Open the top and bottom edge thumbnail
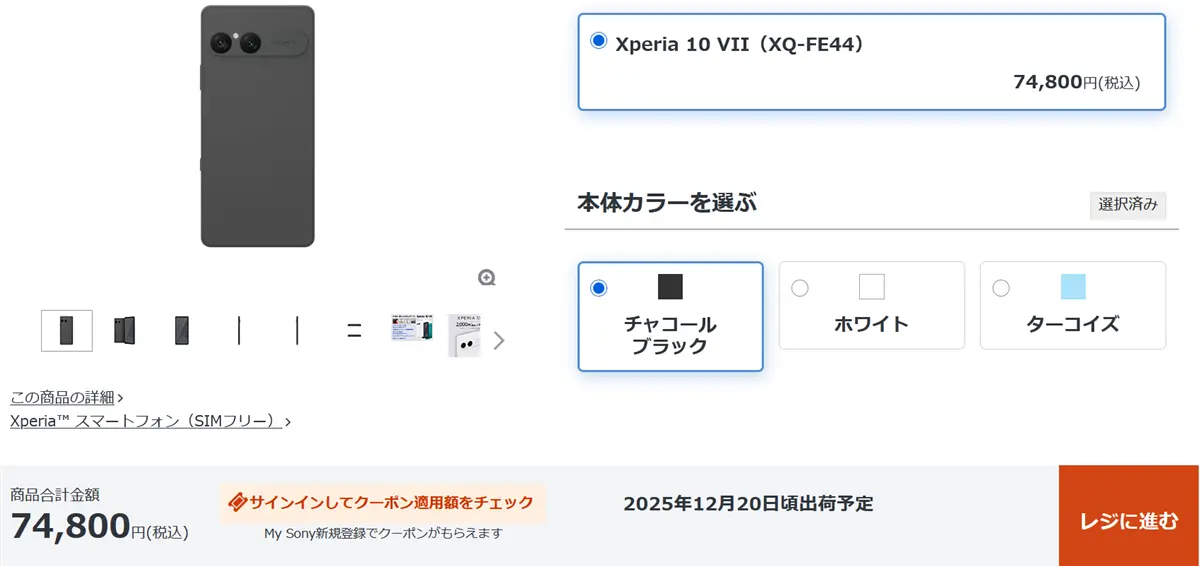 coord(354,330)
